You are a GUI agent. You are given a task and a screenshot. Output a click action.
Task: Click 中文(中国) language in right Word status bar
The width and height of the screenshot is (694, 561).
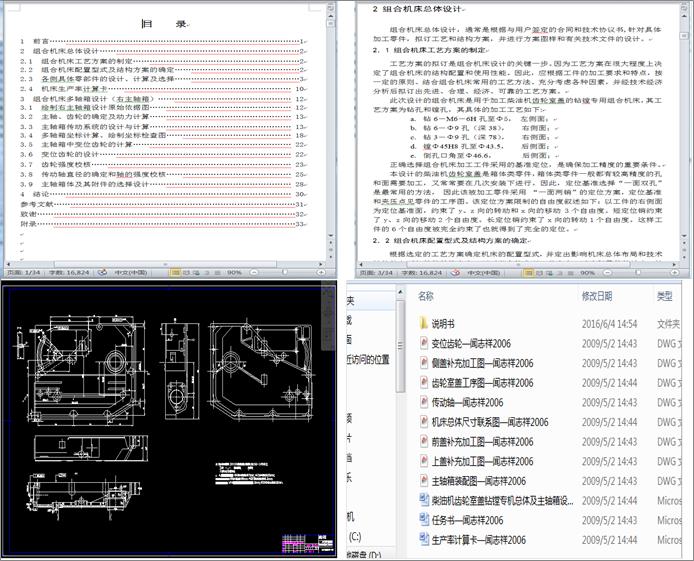[484, 273]
